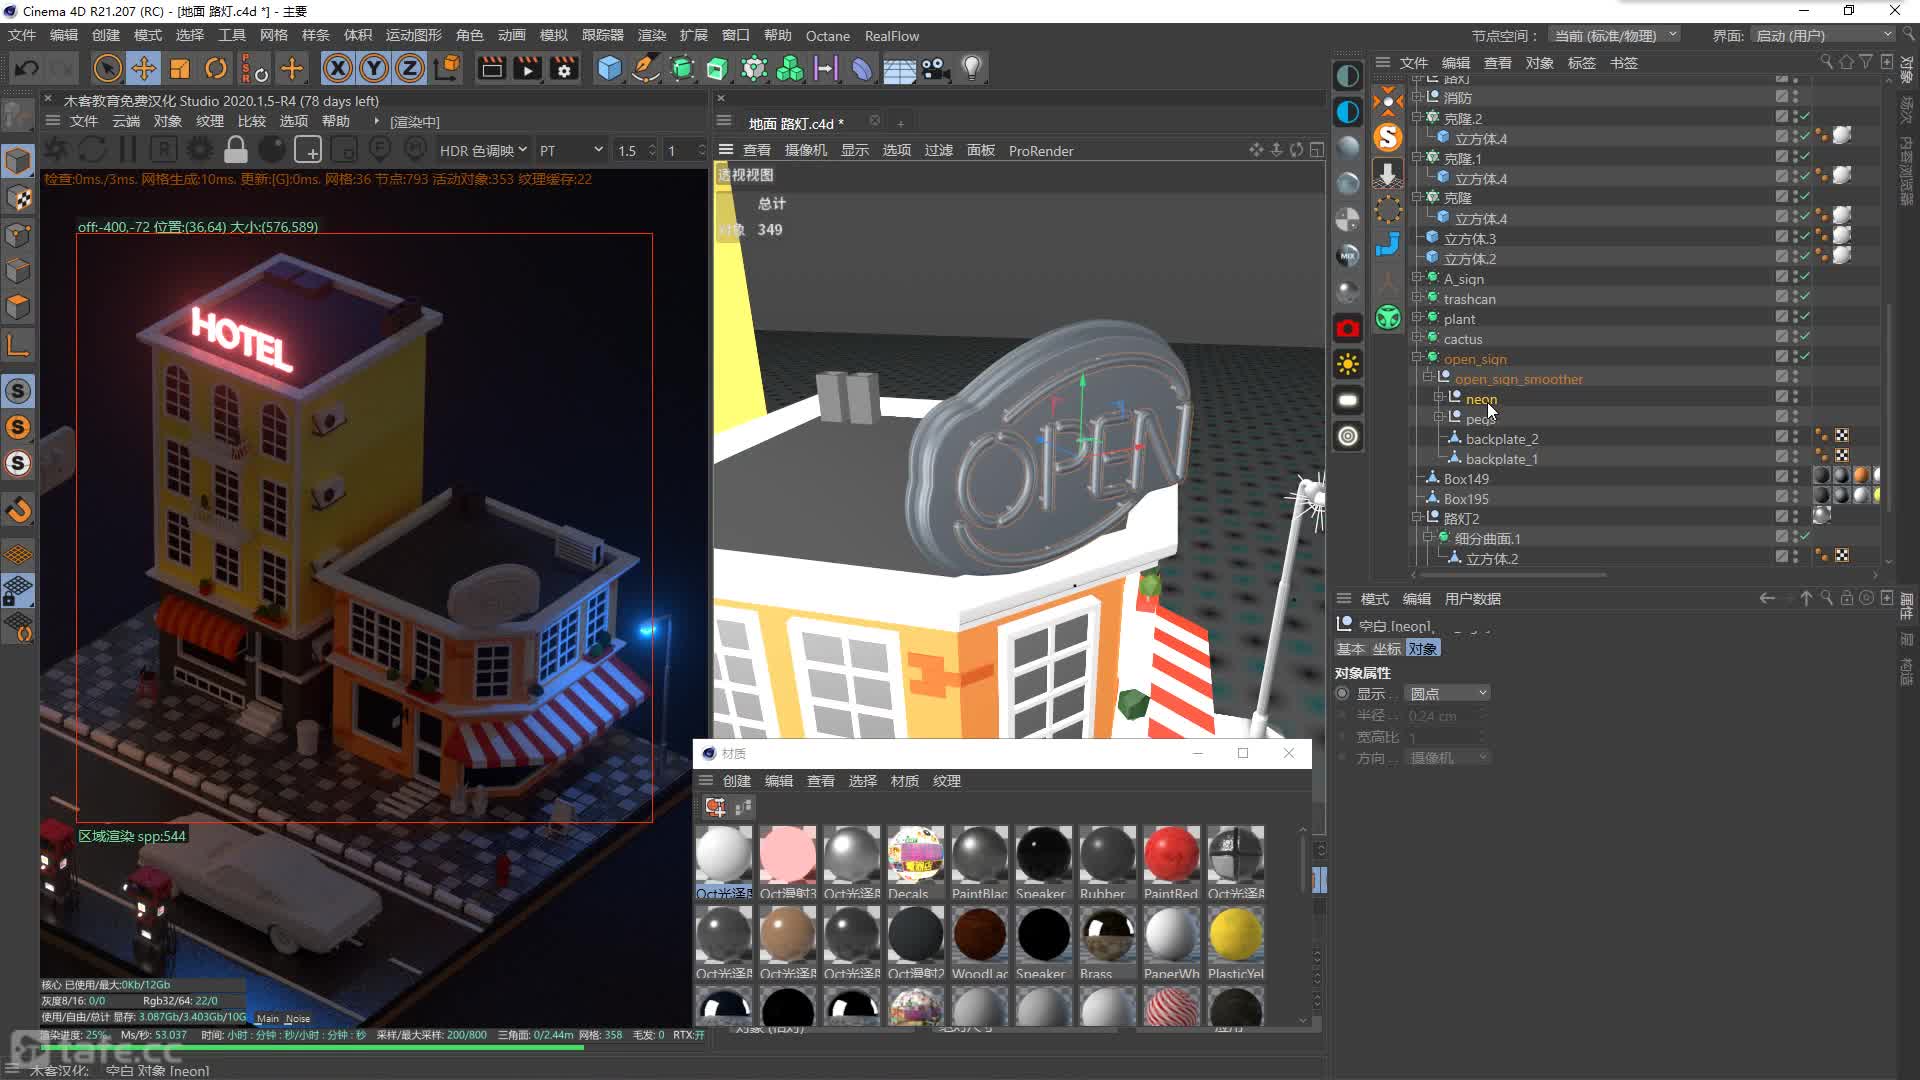Image resolution: width=1920 pixels, height=1080 pixels.
Task: Switch to the 坐标 attribute tab
Action: [1387, 649]
